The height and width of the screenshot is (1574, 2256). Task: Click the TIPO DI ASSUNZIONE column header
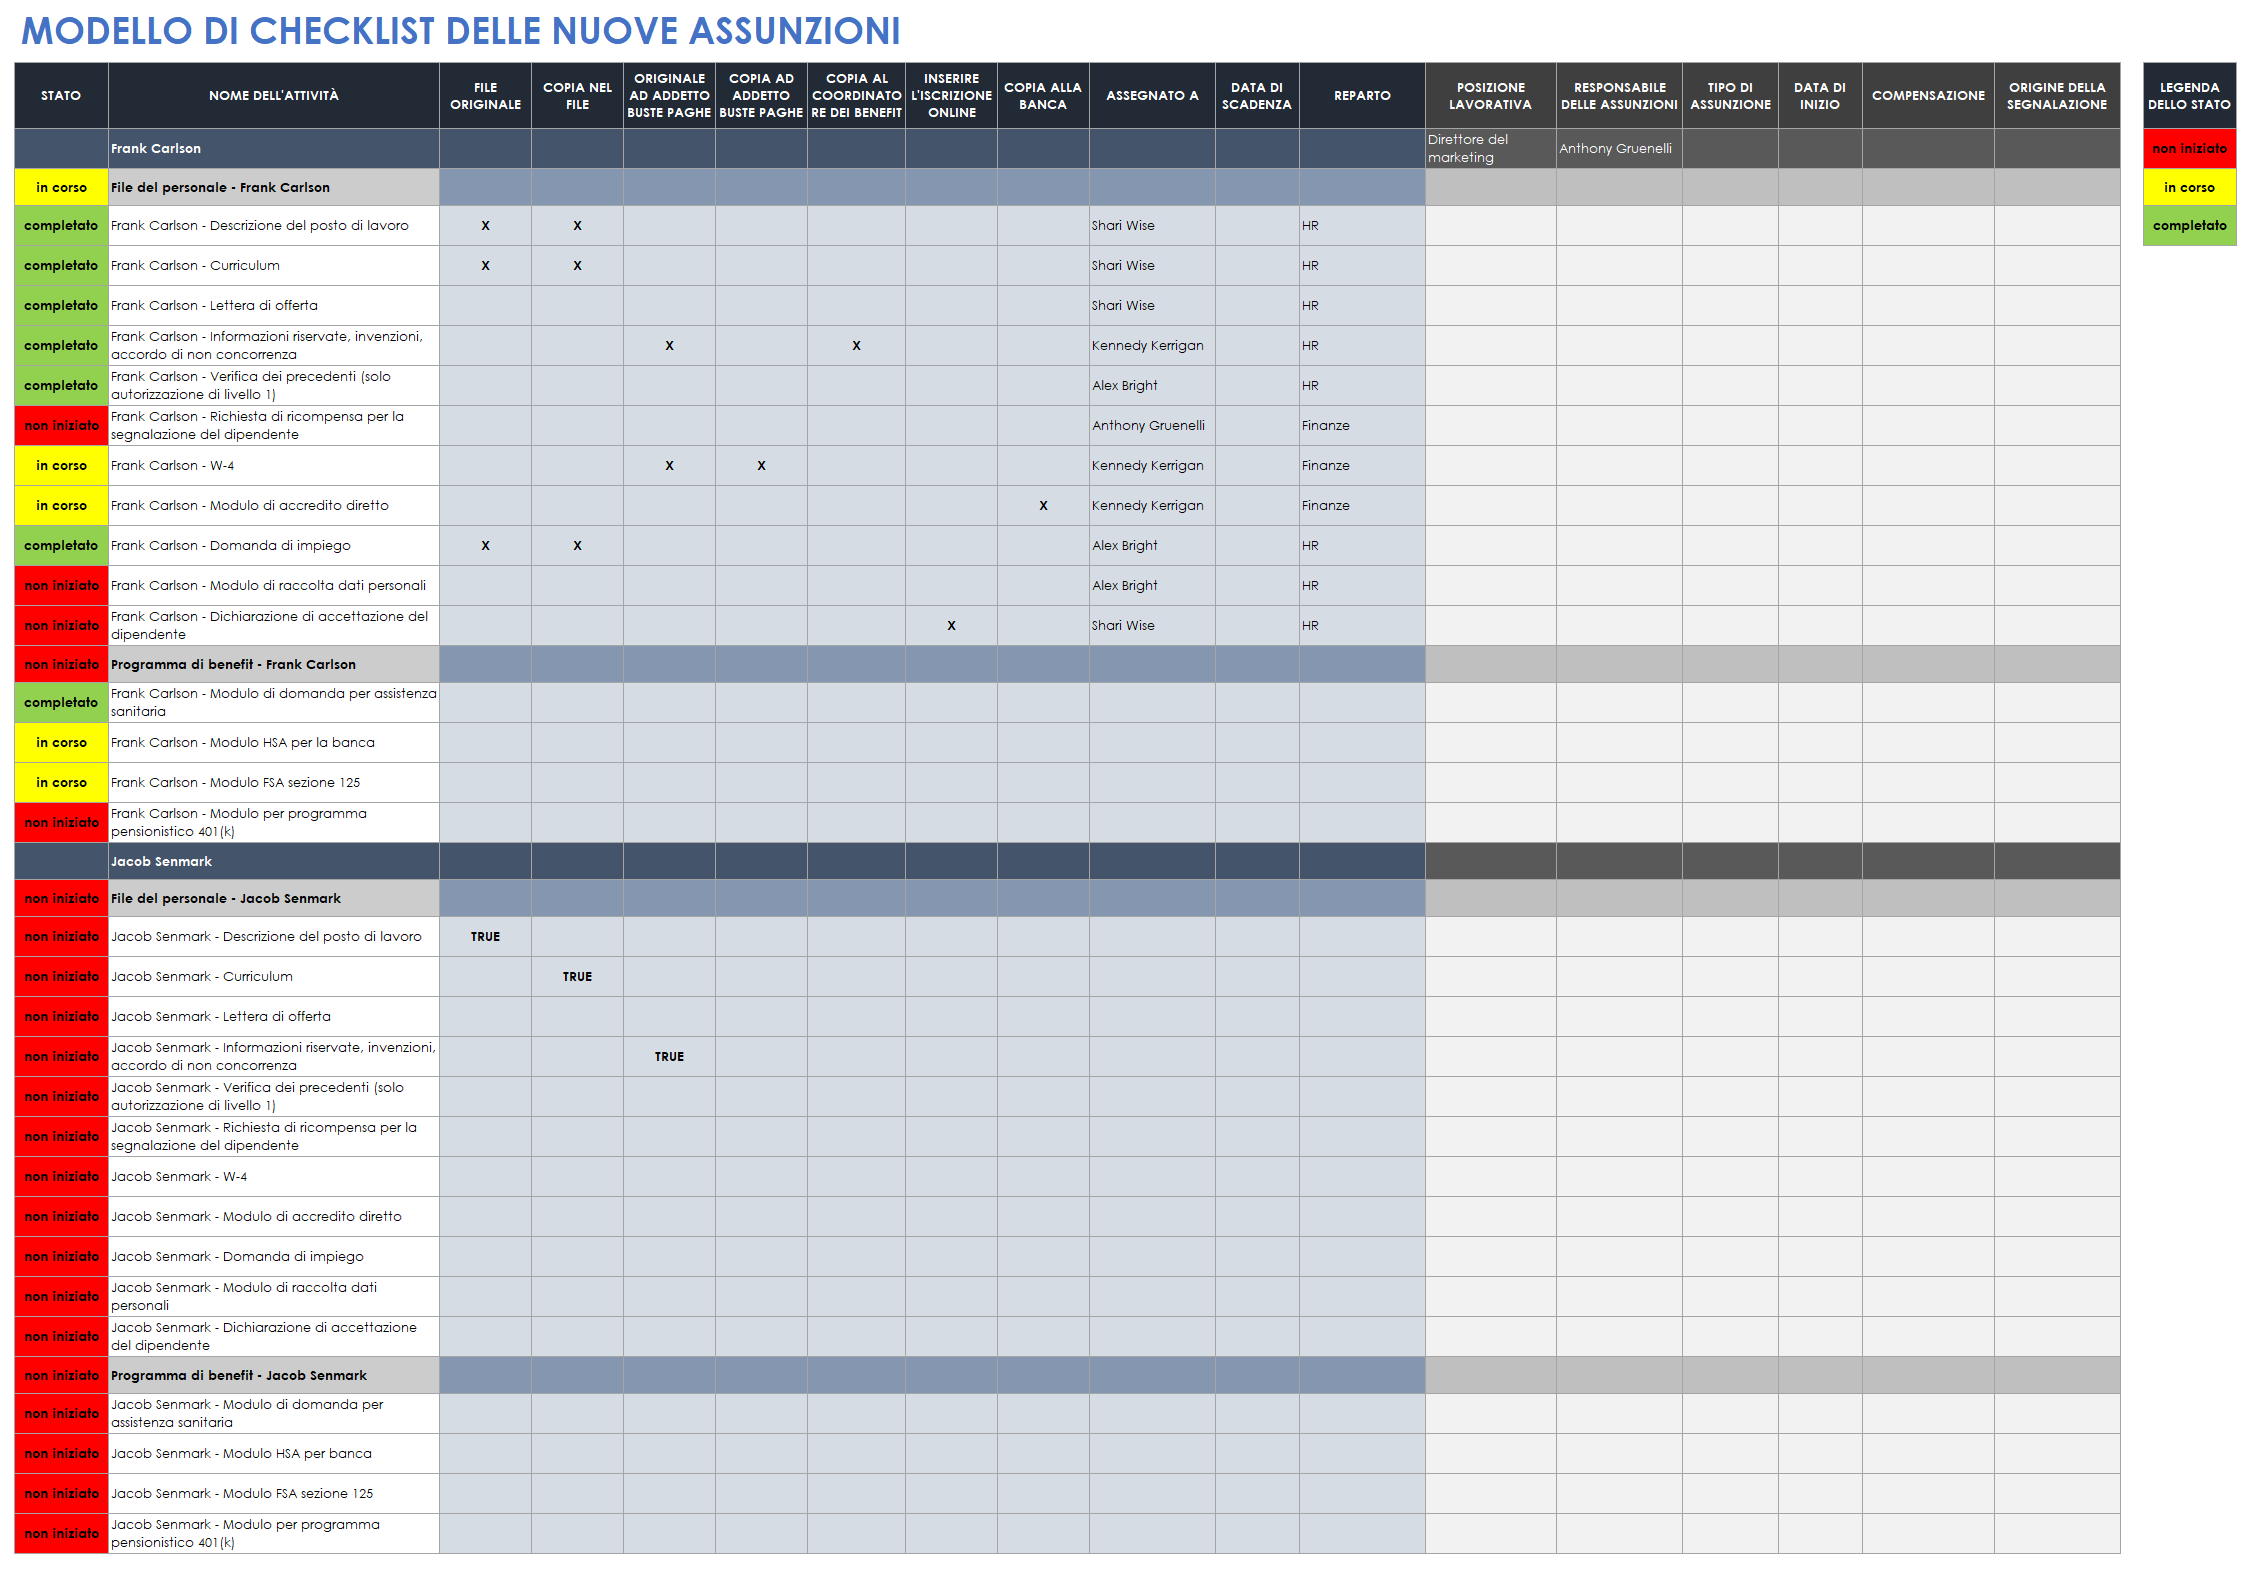click(1730, 95)
